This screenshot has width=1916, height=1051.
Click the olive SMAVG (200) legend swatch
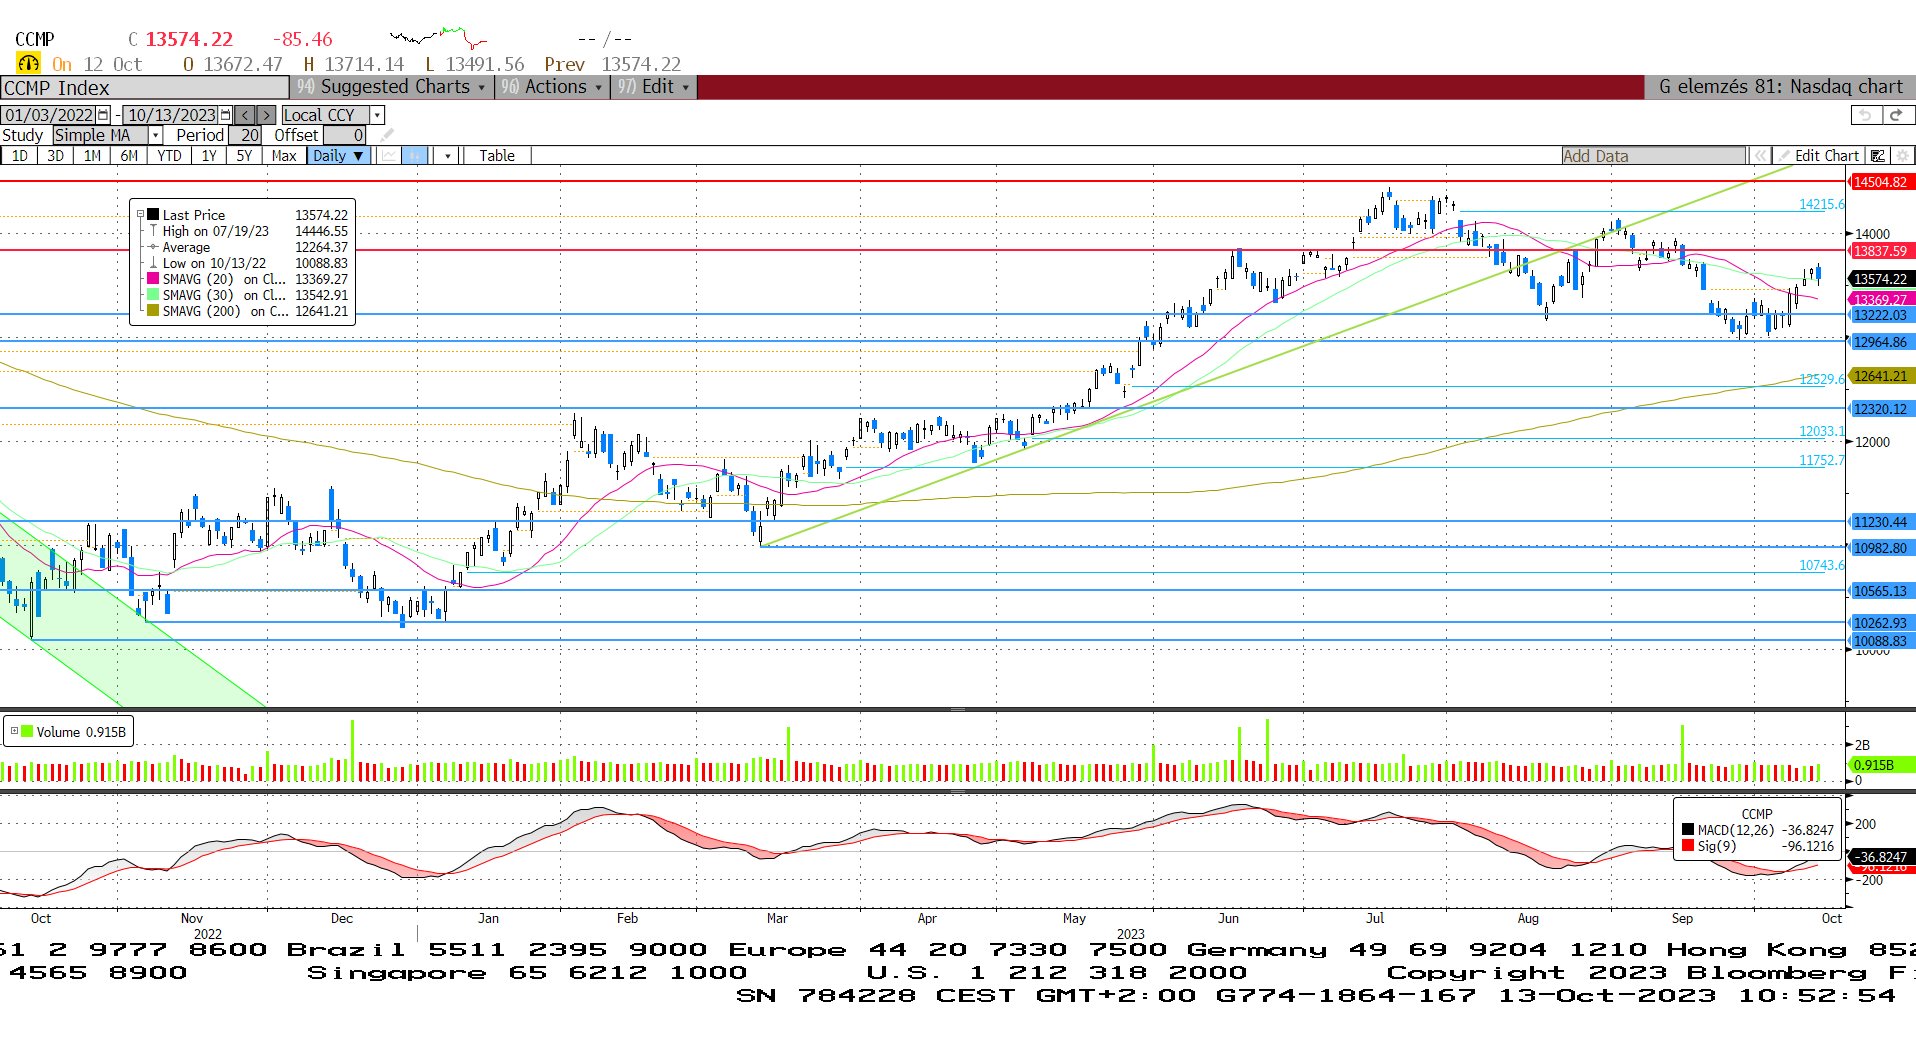point(153,310)
